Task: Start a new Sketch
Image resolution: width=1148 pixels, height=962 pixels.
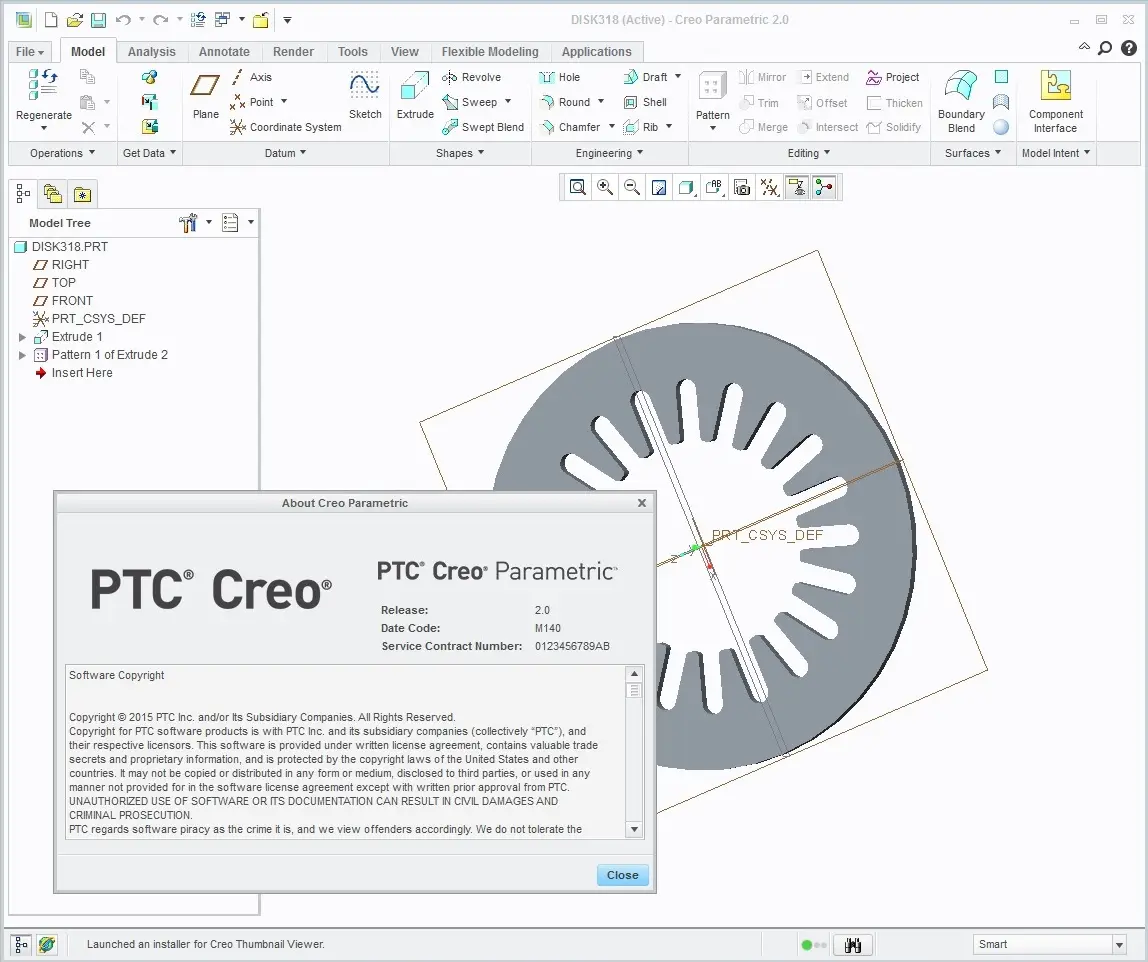Action: [x=365, y=94]
